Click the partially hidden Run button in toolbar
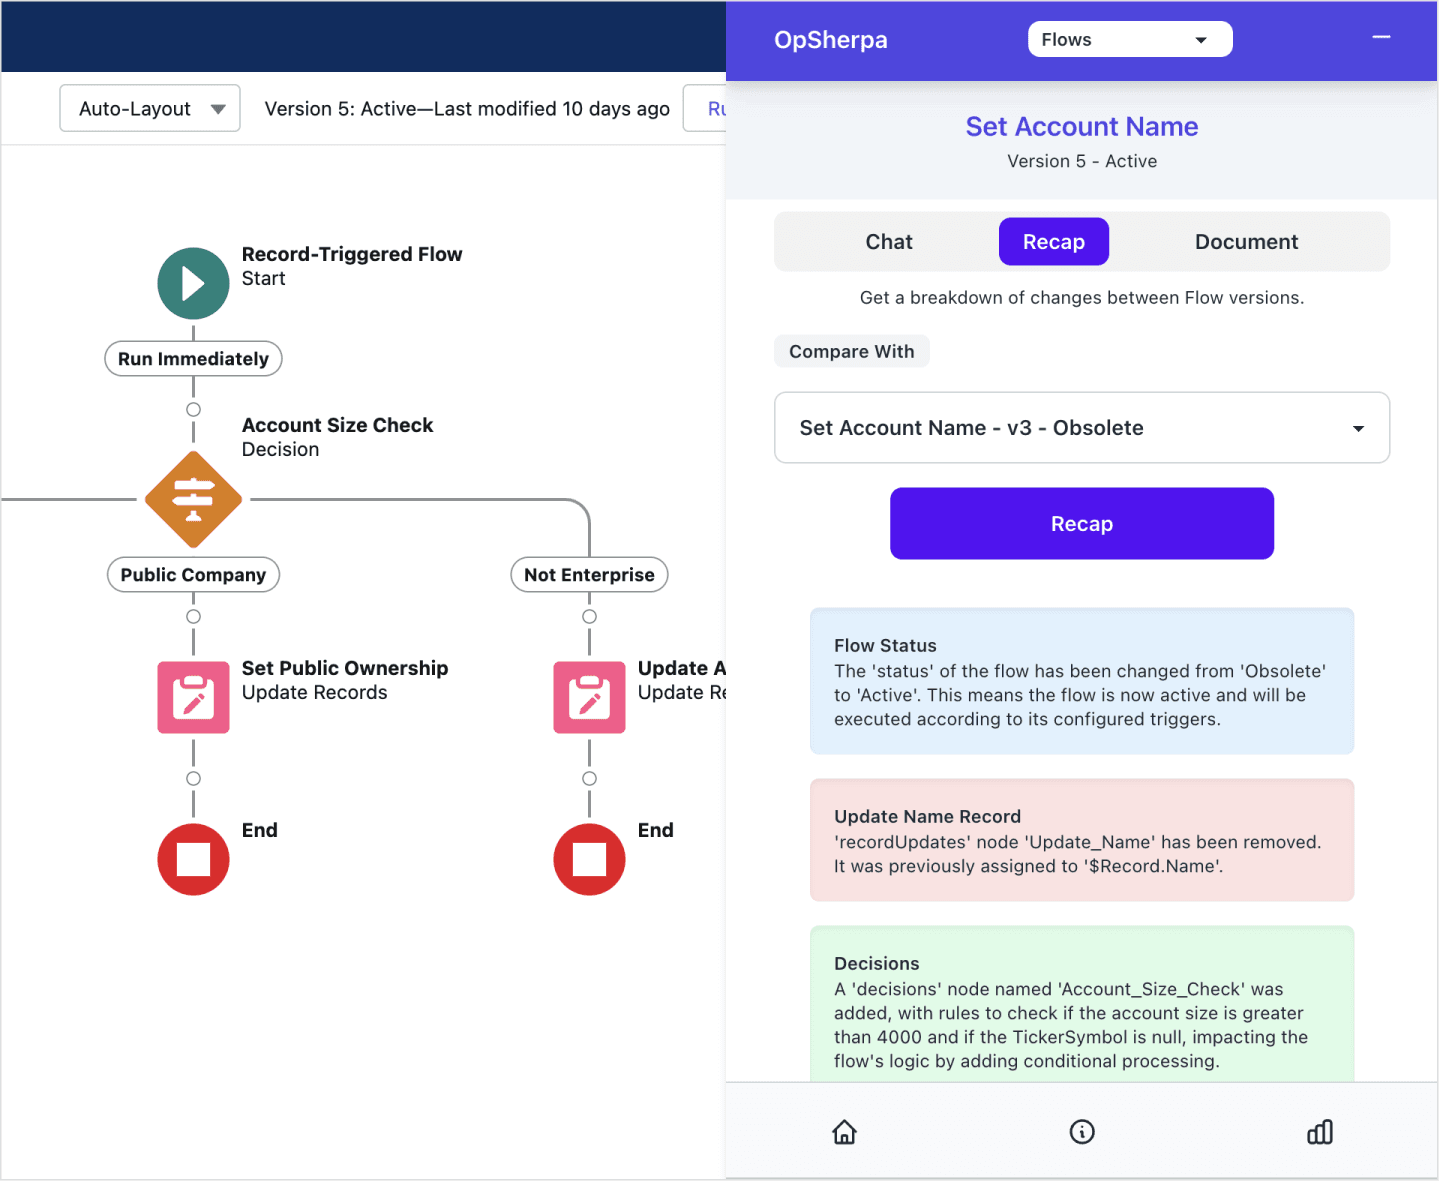This screenshot has height=1181, width=1439. pyautogui.click(x=706, y=108)
